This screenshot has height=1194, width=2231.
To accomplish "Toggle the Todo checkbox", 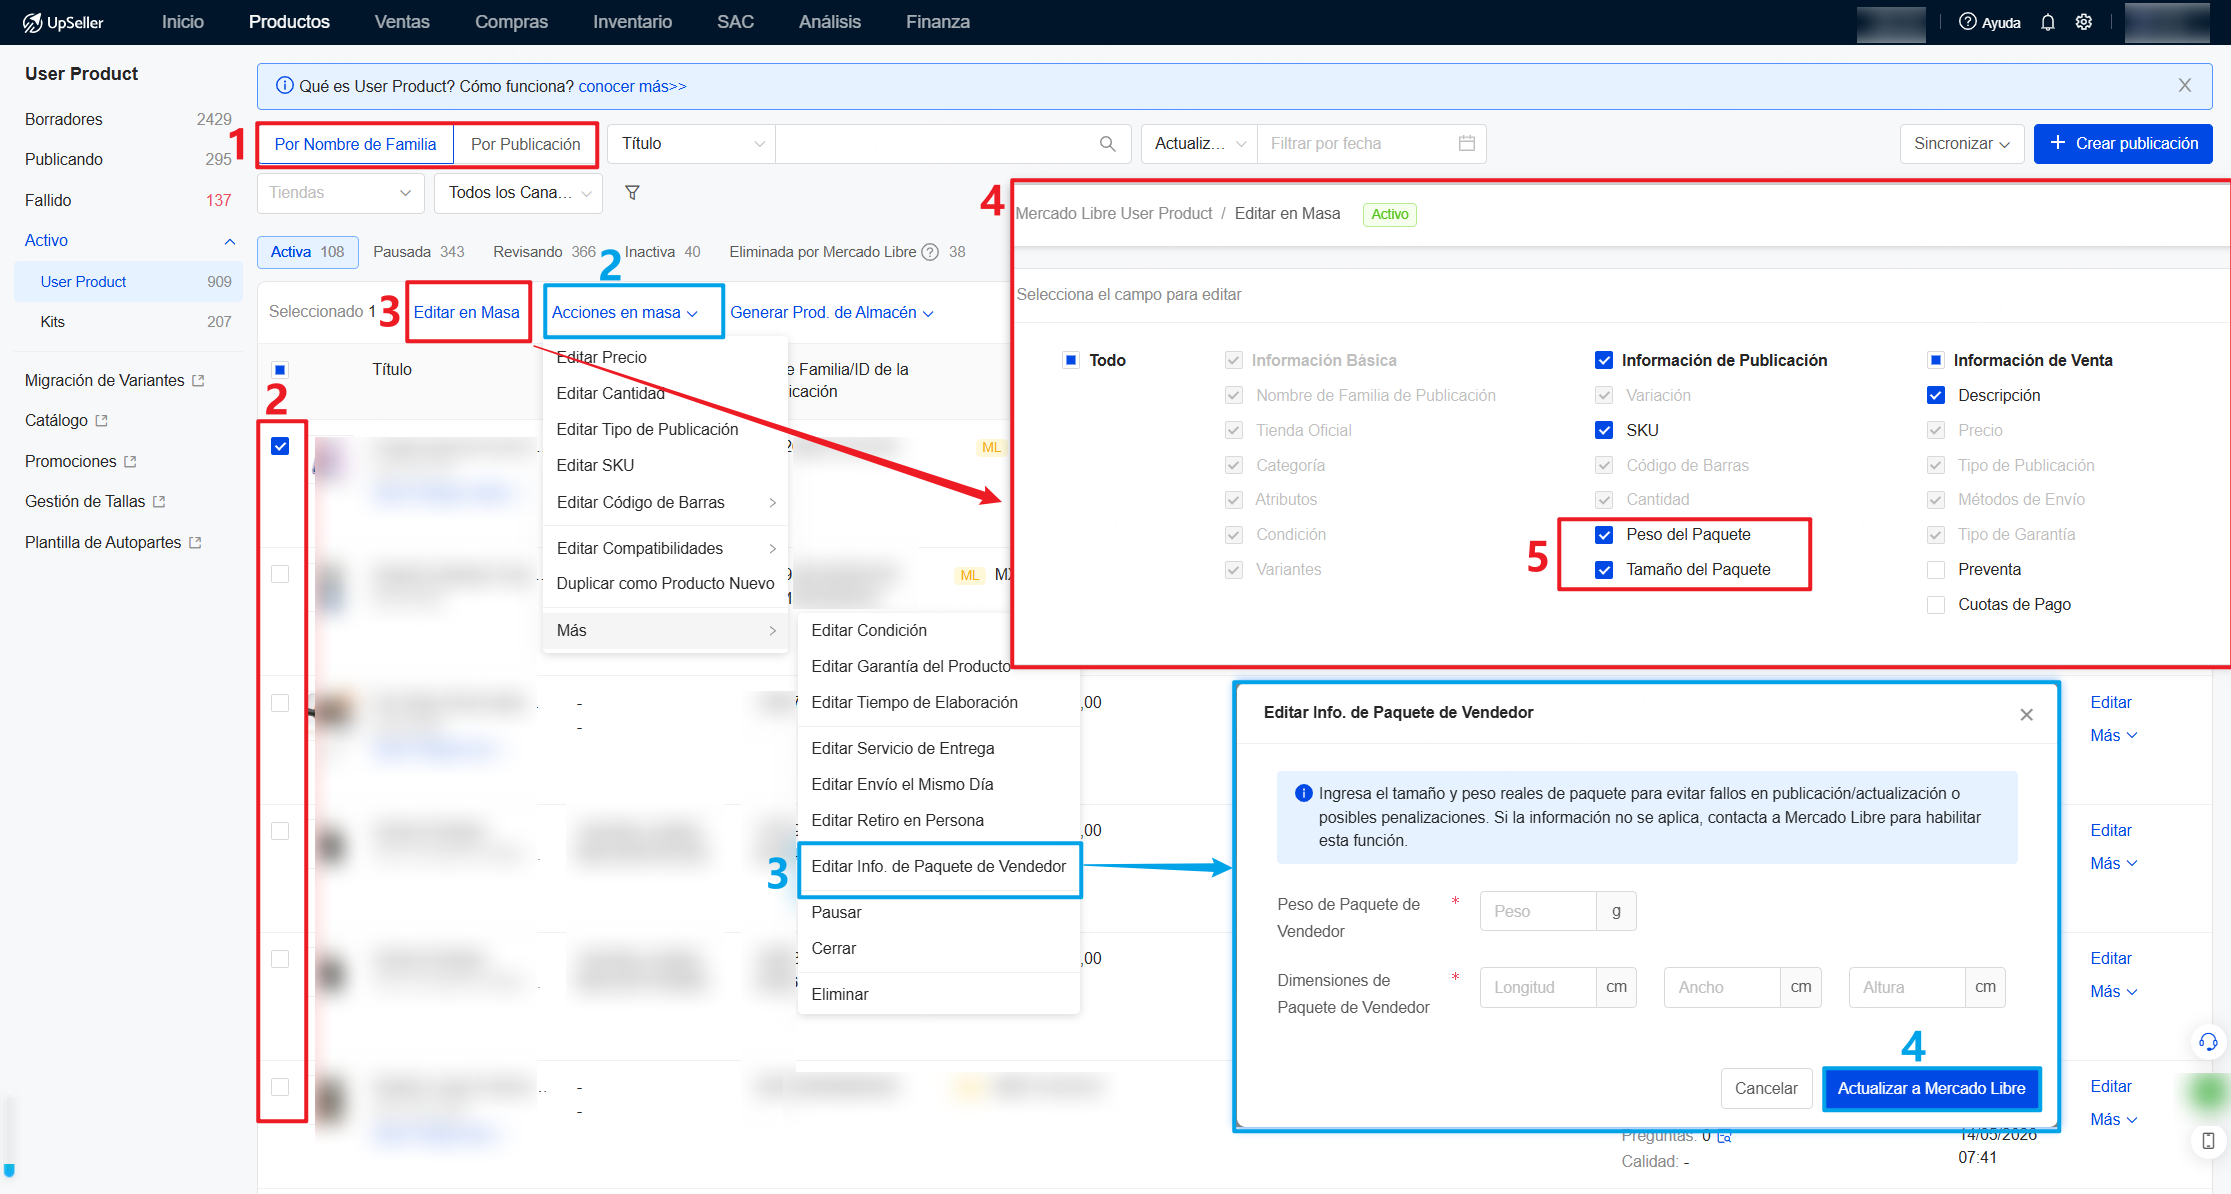I will [x=1071, y=360].
